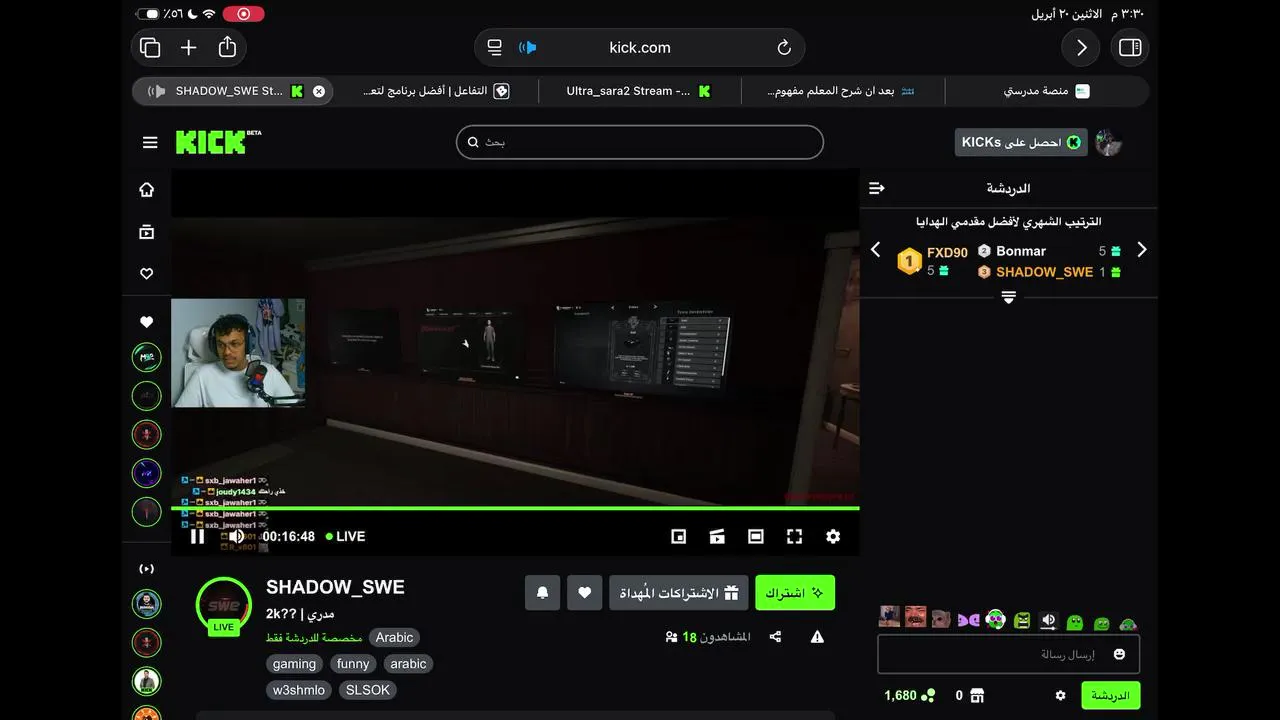The width and height of the screenshot is (1280, 720).
Task: Insert the green headphones emote
Action: click(995, 619)
